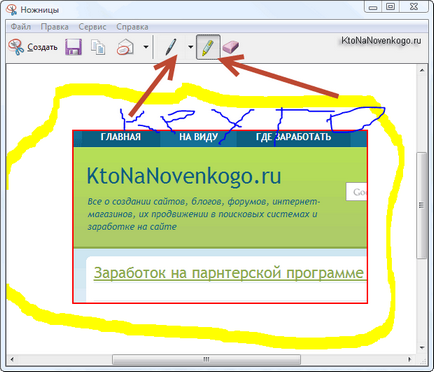Open the Правка menu
This screenshot has height=372, width=434.
(x=55, y=27)
